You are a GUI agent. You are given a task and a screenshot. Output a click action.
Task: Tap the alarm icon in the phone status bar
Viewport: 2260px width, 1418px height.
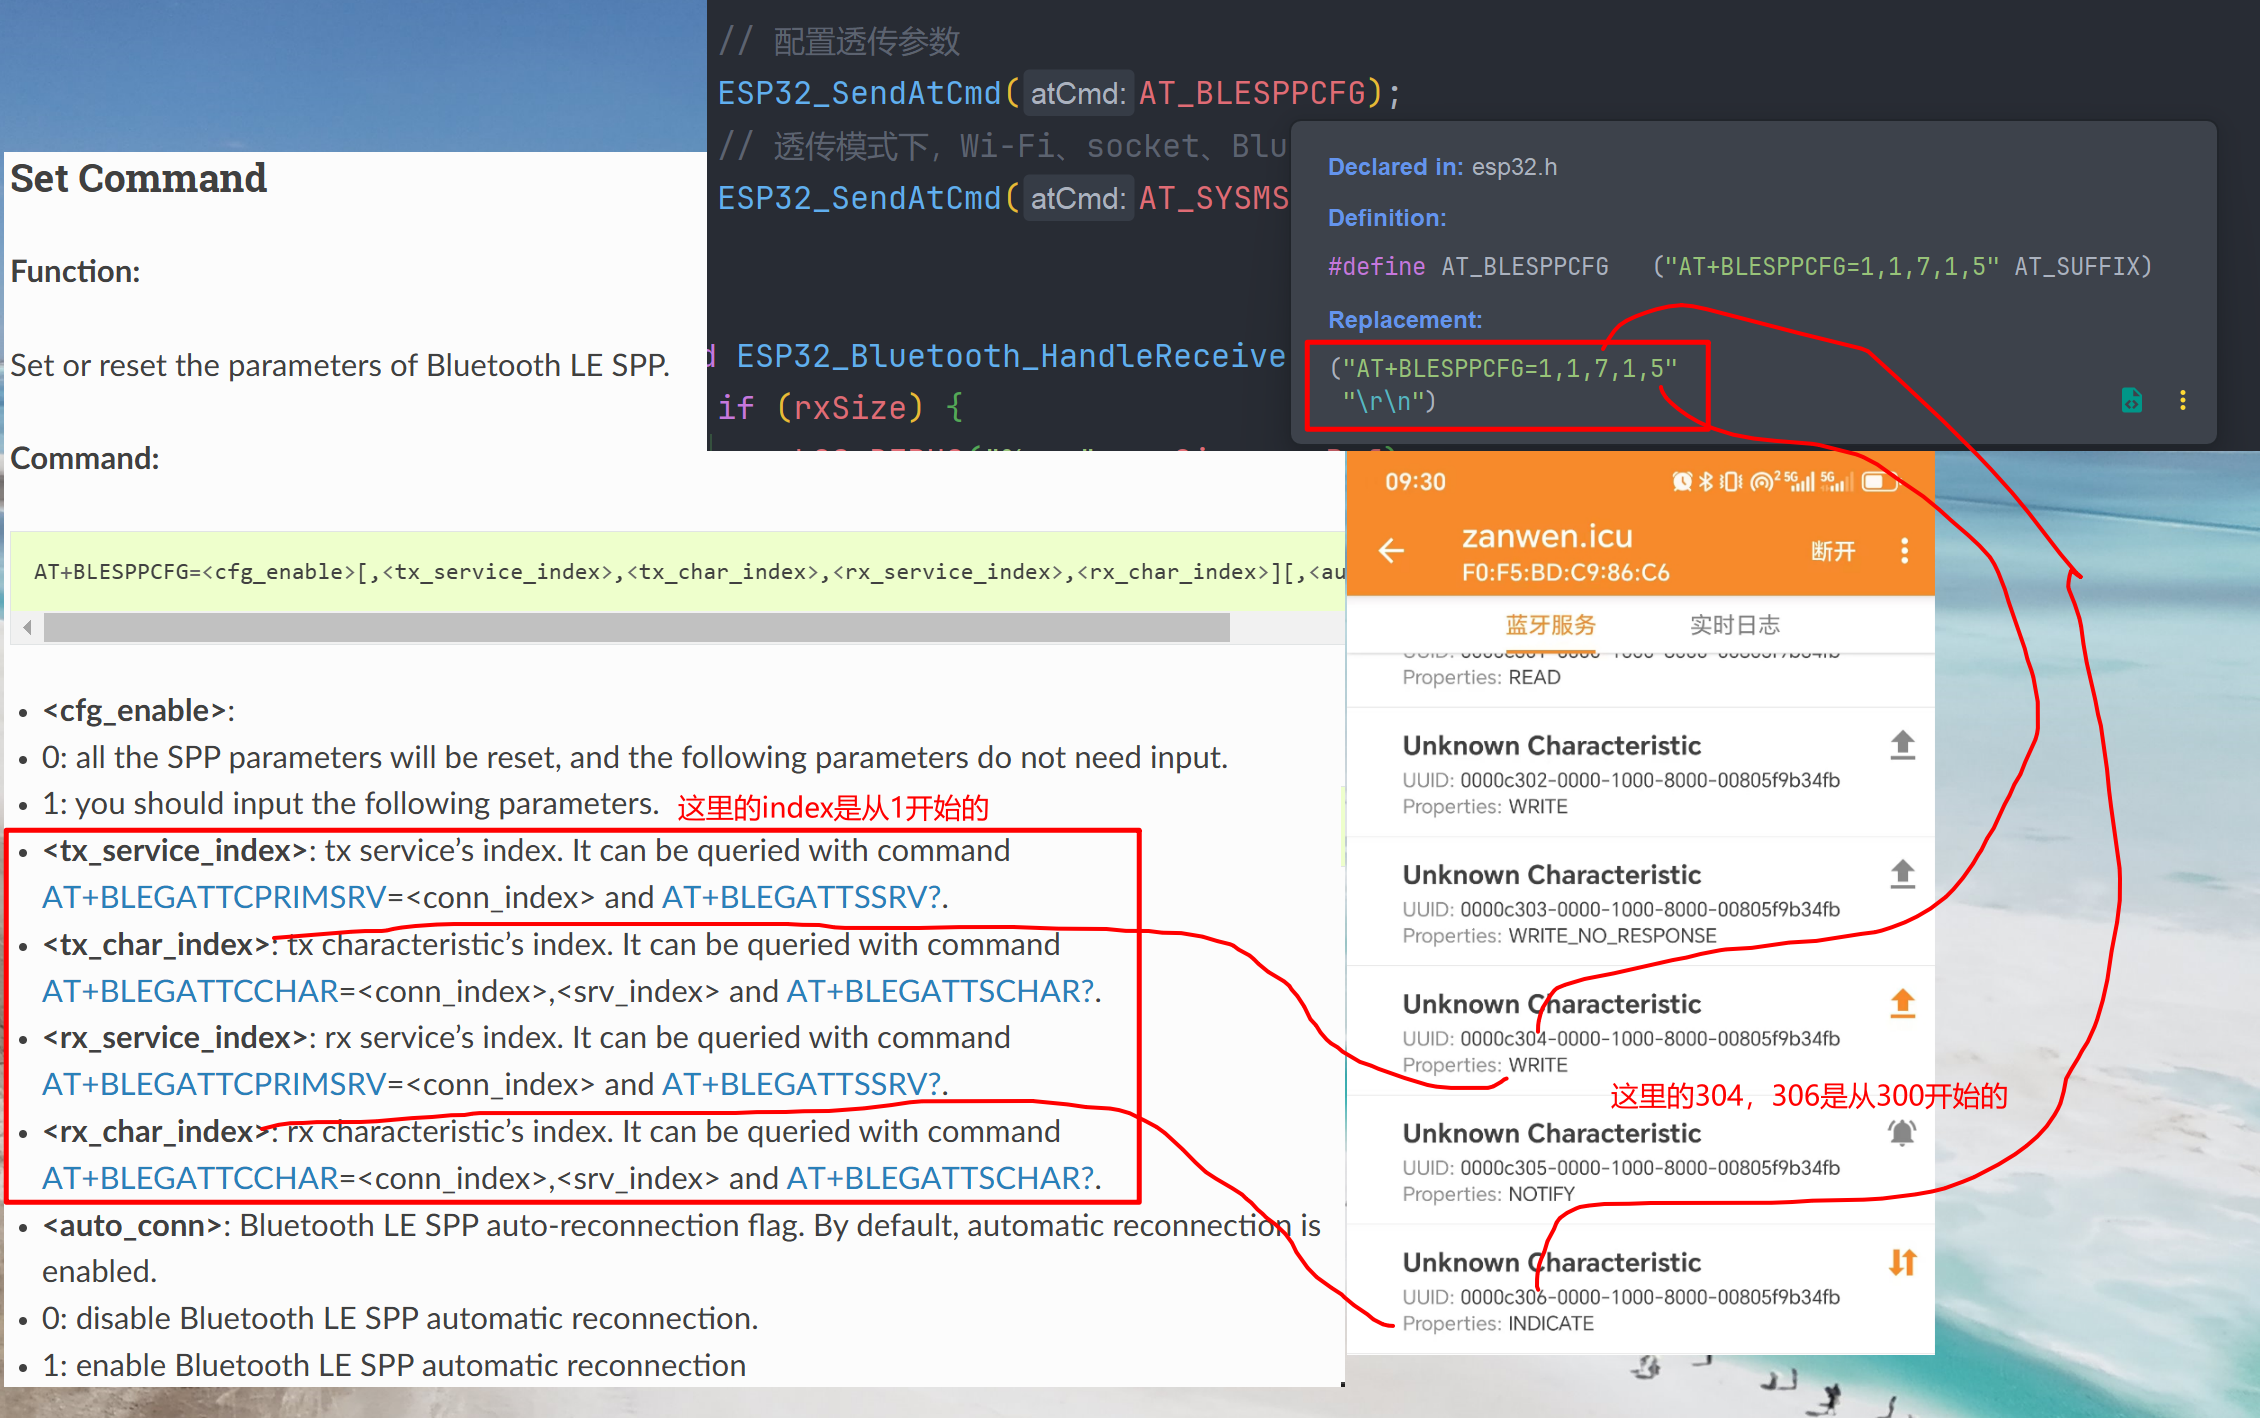click(1682, 482)
